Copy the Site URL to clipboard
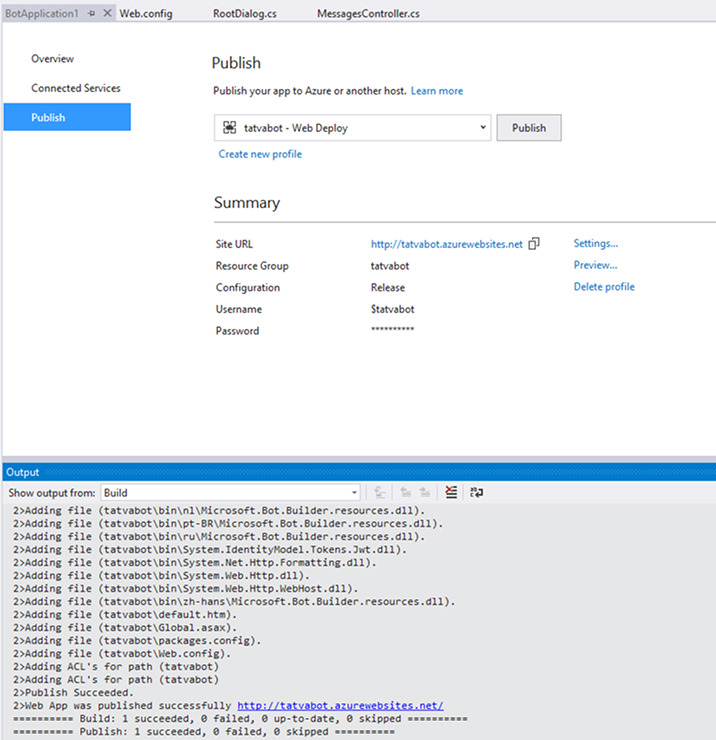This screenshot has height=740, width=716. 534,244
